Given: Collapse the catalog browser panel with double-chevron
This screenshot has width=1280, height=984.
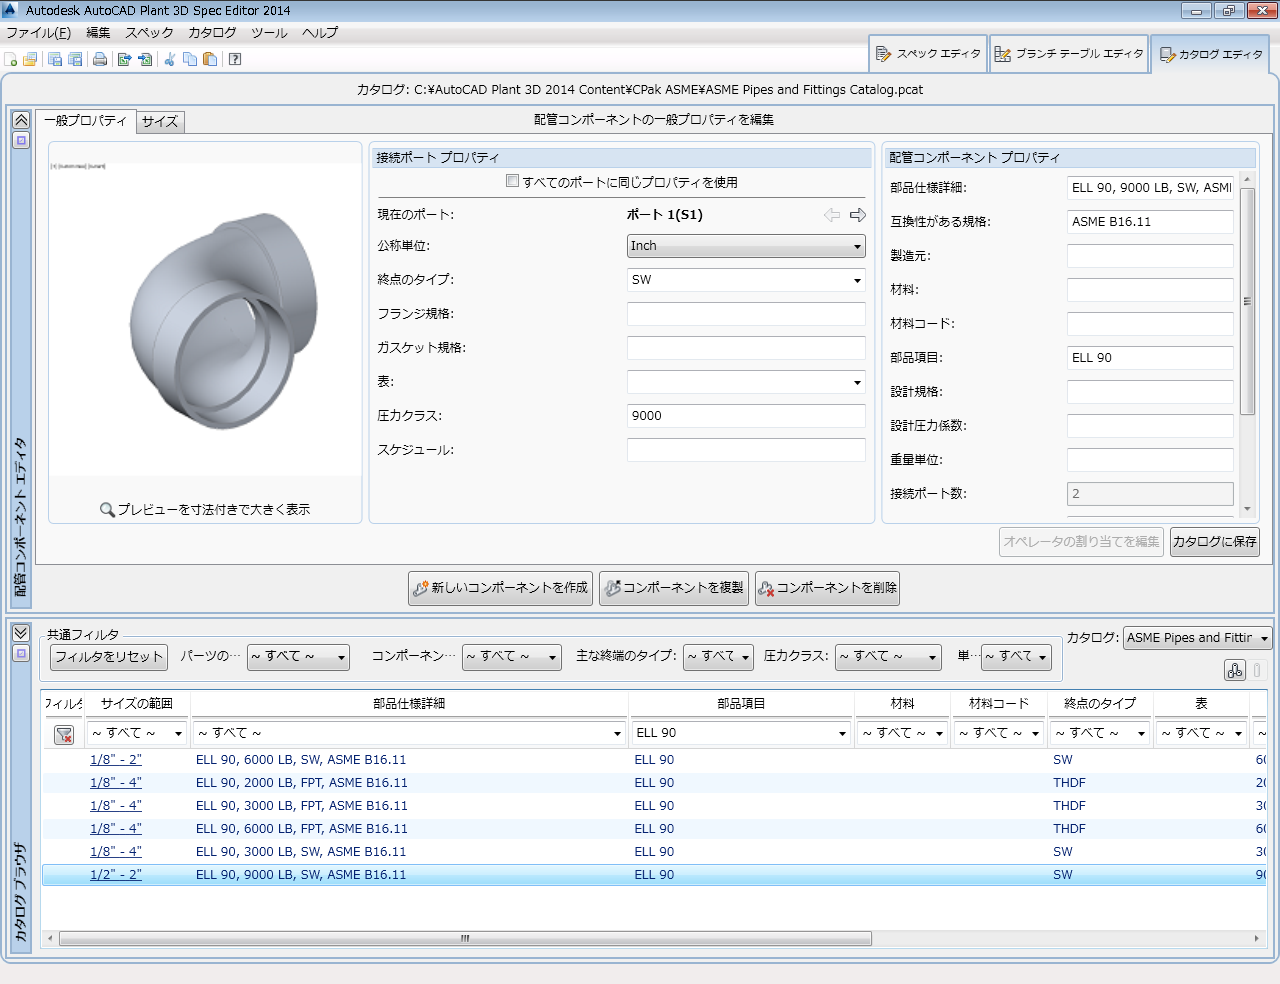Looking at the screenshot, I should pyautogui.click(x=20, y=633).
